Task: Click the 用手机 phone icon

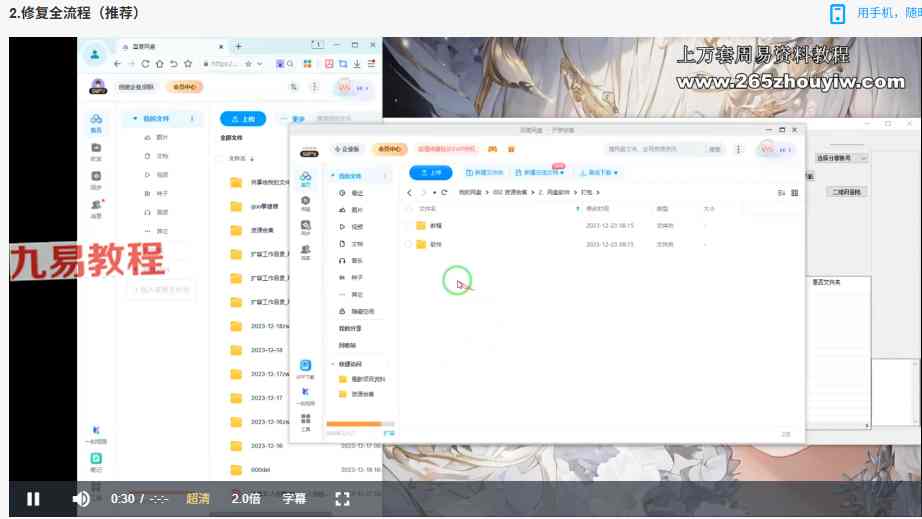Action: (838, 14)
